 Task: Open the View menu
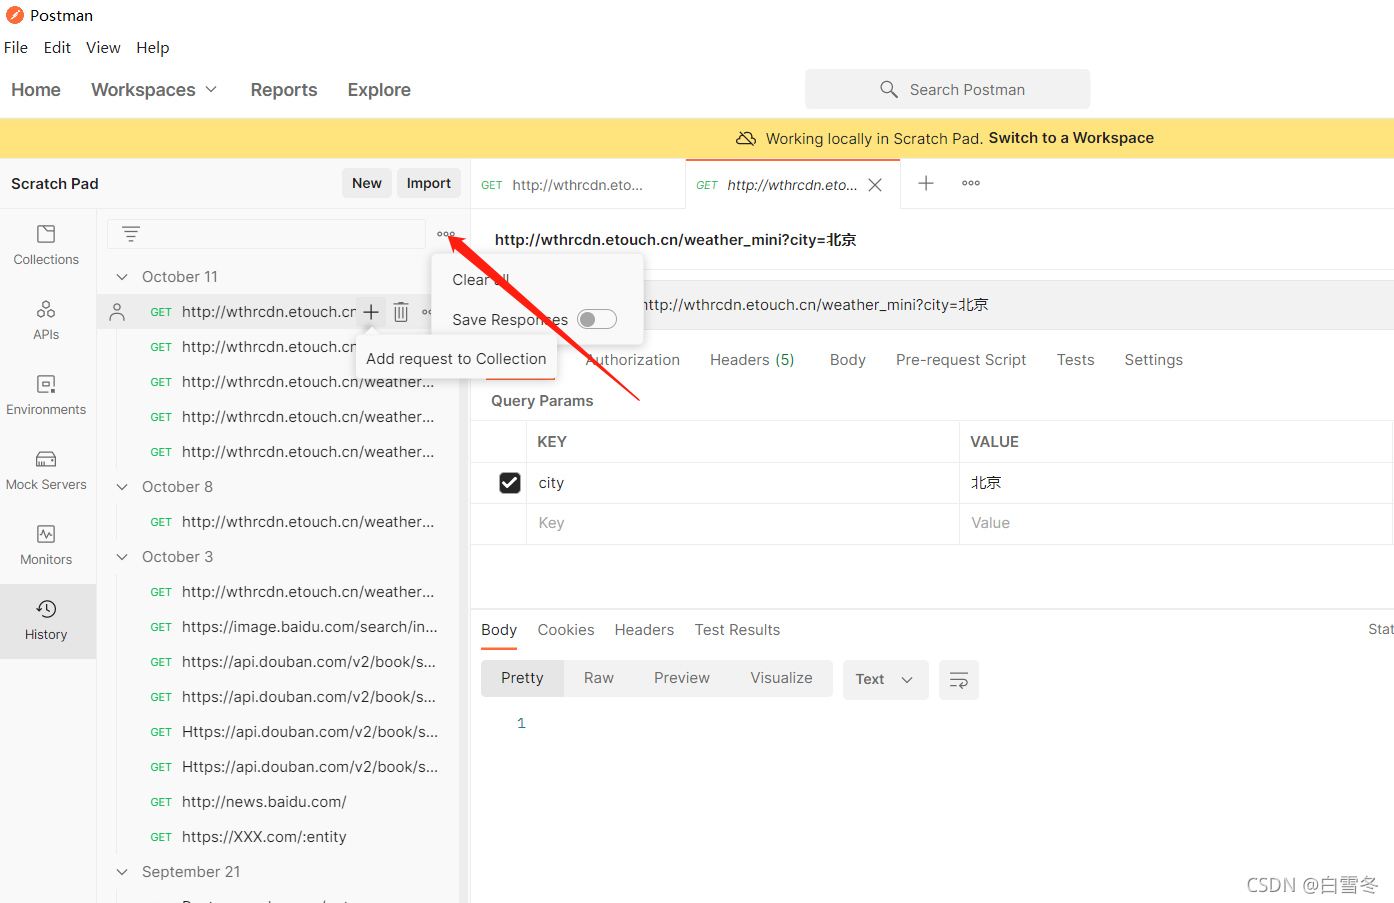coord(103,47)
